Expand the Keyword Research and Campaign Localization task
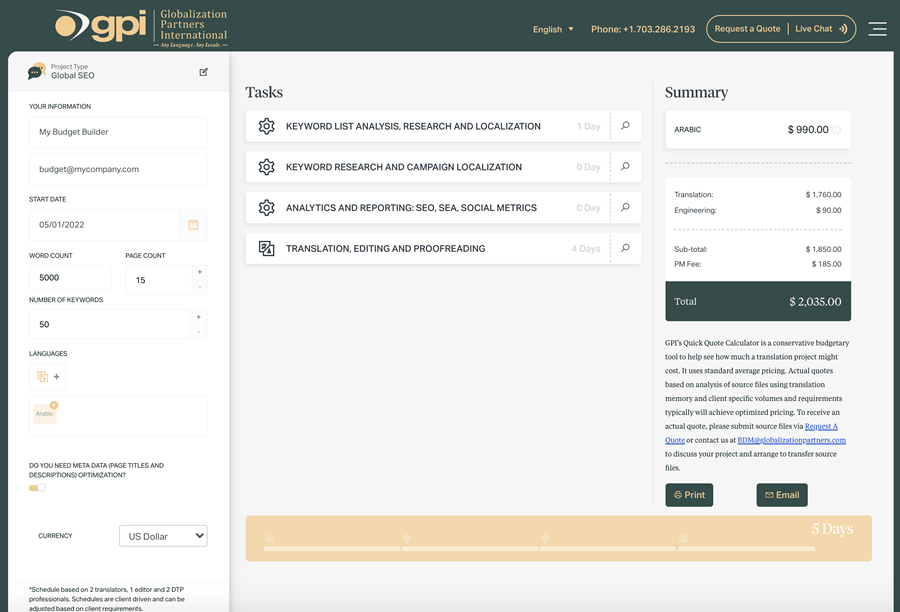 click(x=404, y=167)
